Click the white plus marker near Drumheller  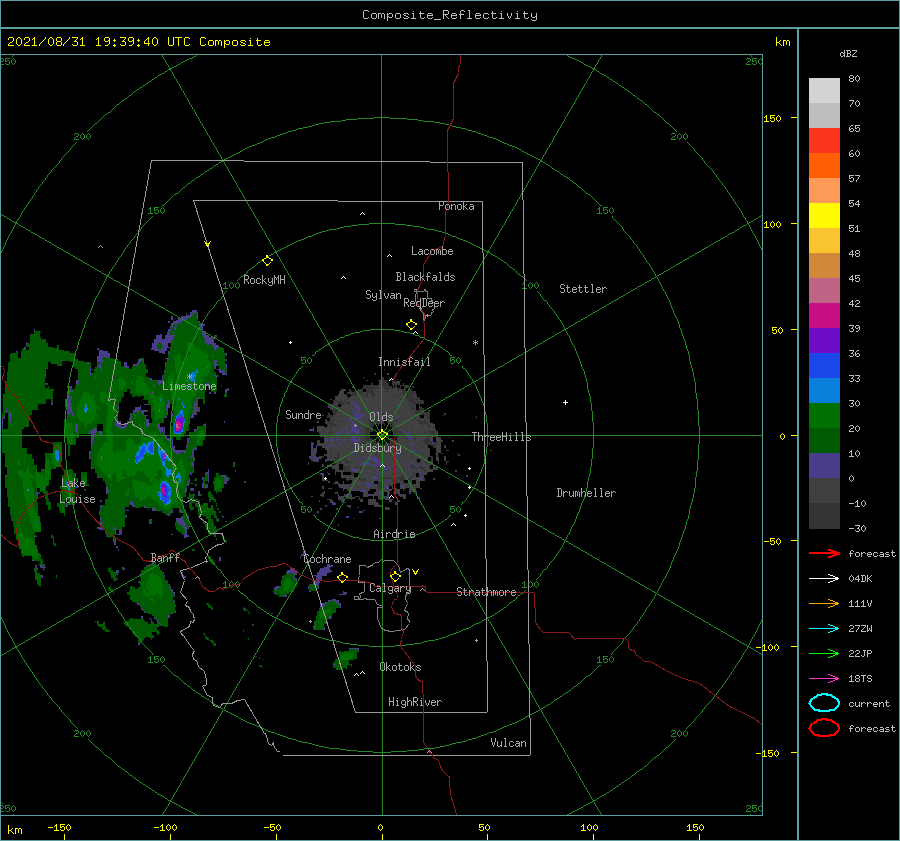565,402
